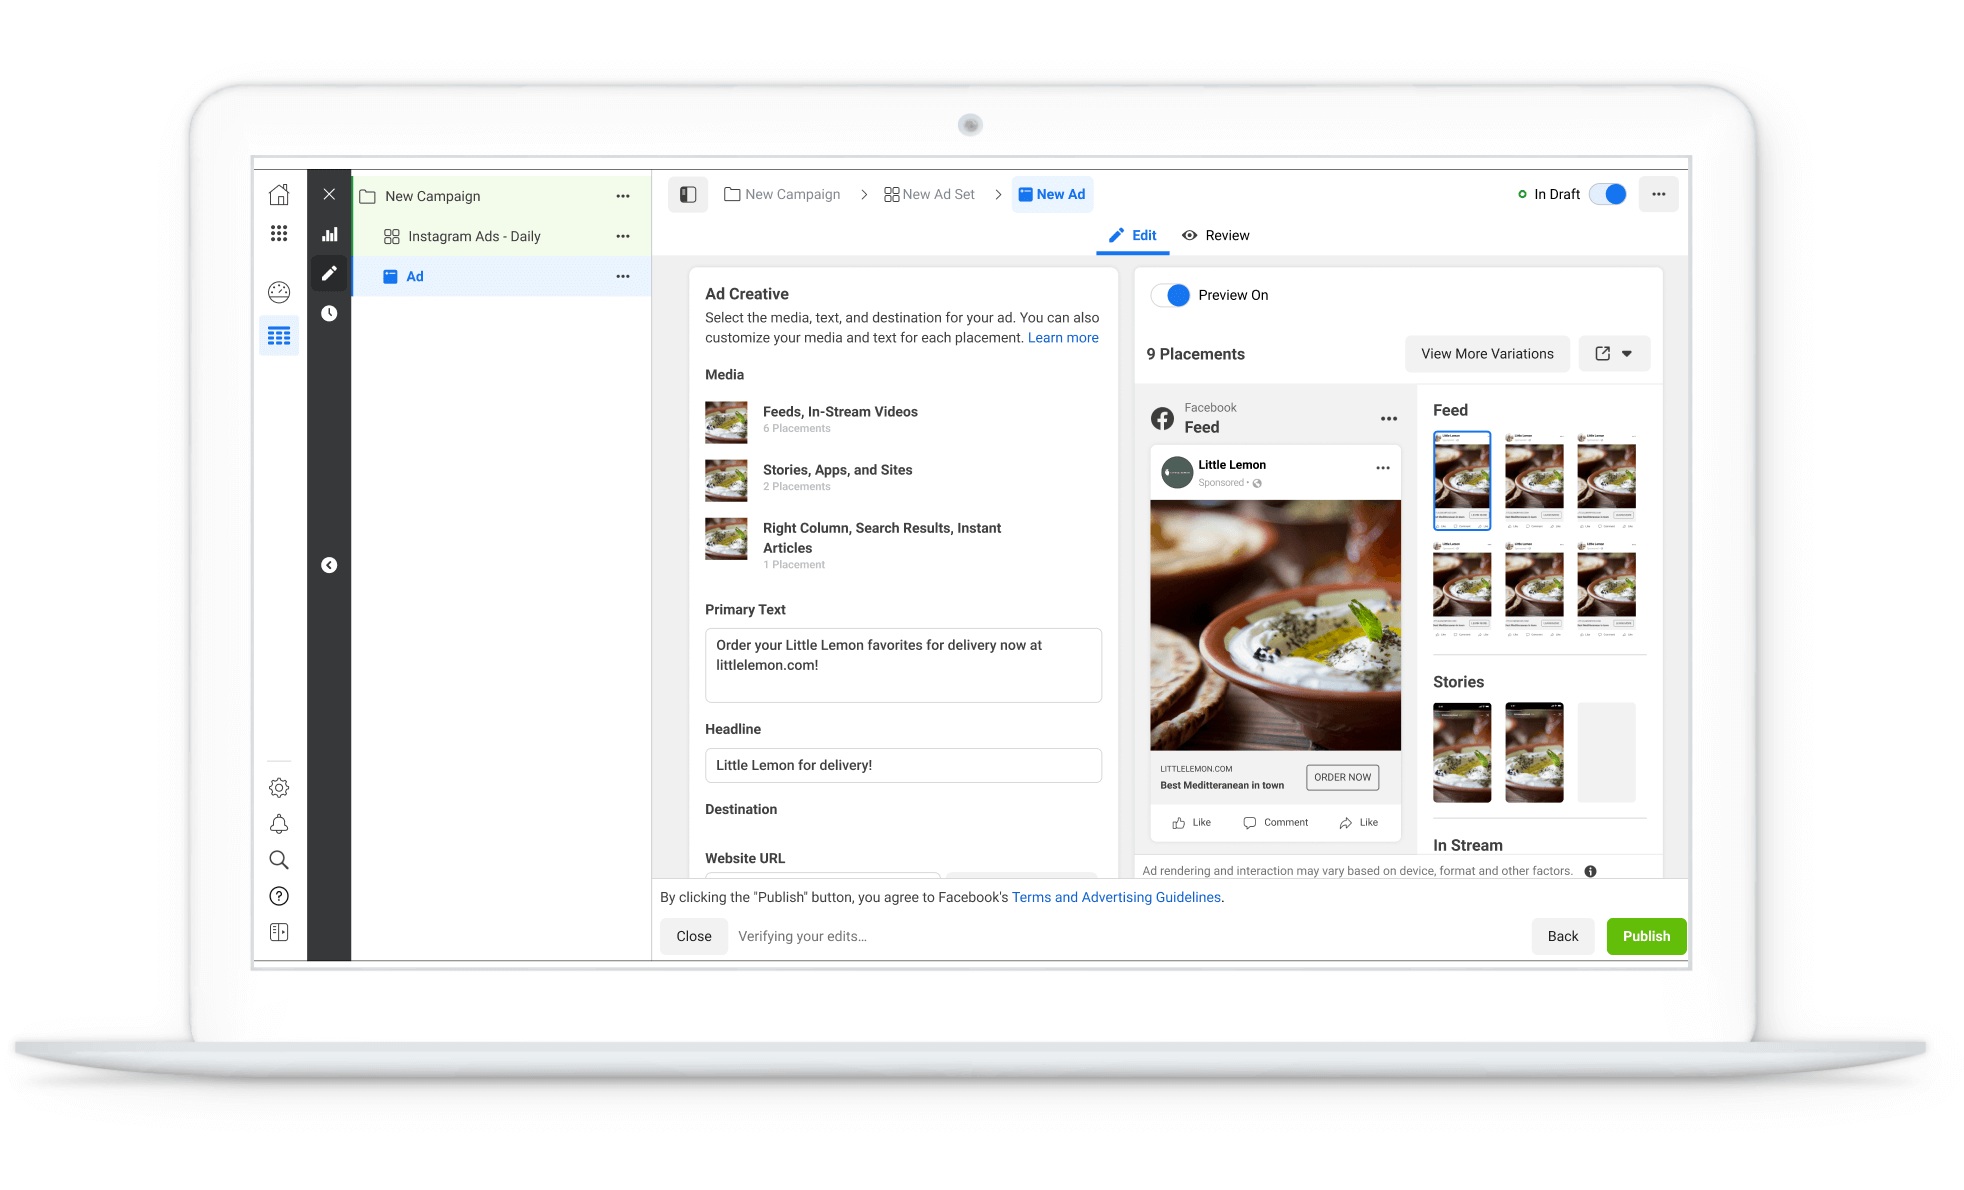Screen dimensions: 1964x1190
Task: Open top-right more options button
Action: click(1659, 194)
